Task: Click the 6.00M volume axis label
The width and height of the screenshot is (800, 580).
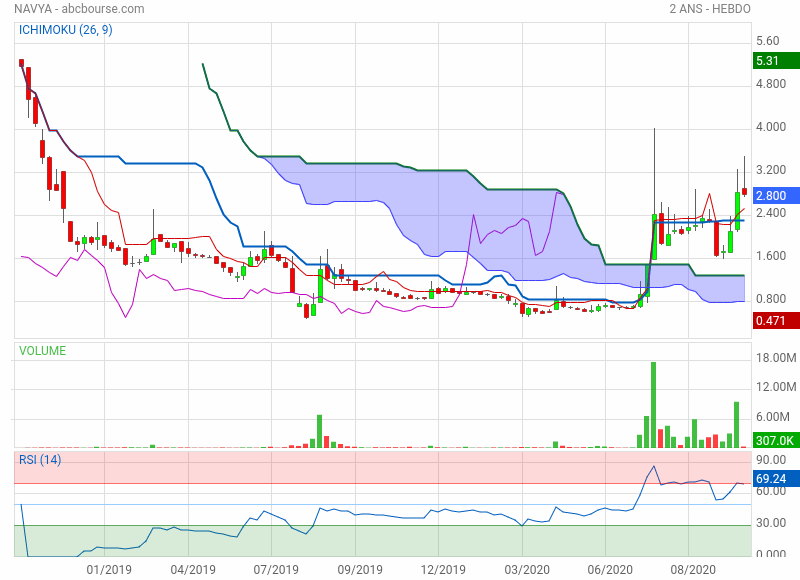Action: [x=773, y=416]
